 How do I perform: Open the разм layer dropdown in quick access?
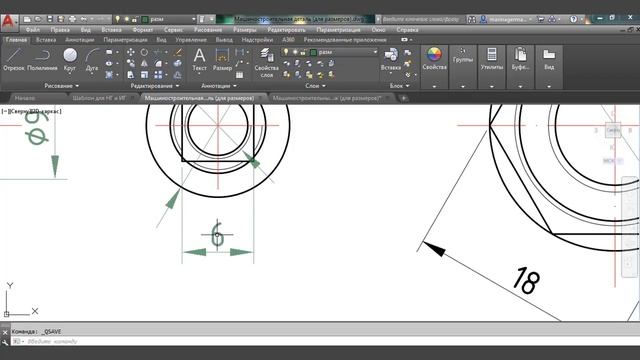[193, 19]
